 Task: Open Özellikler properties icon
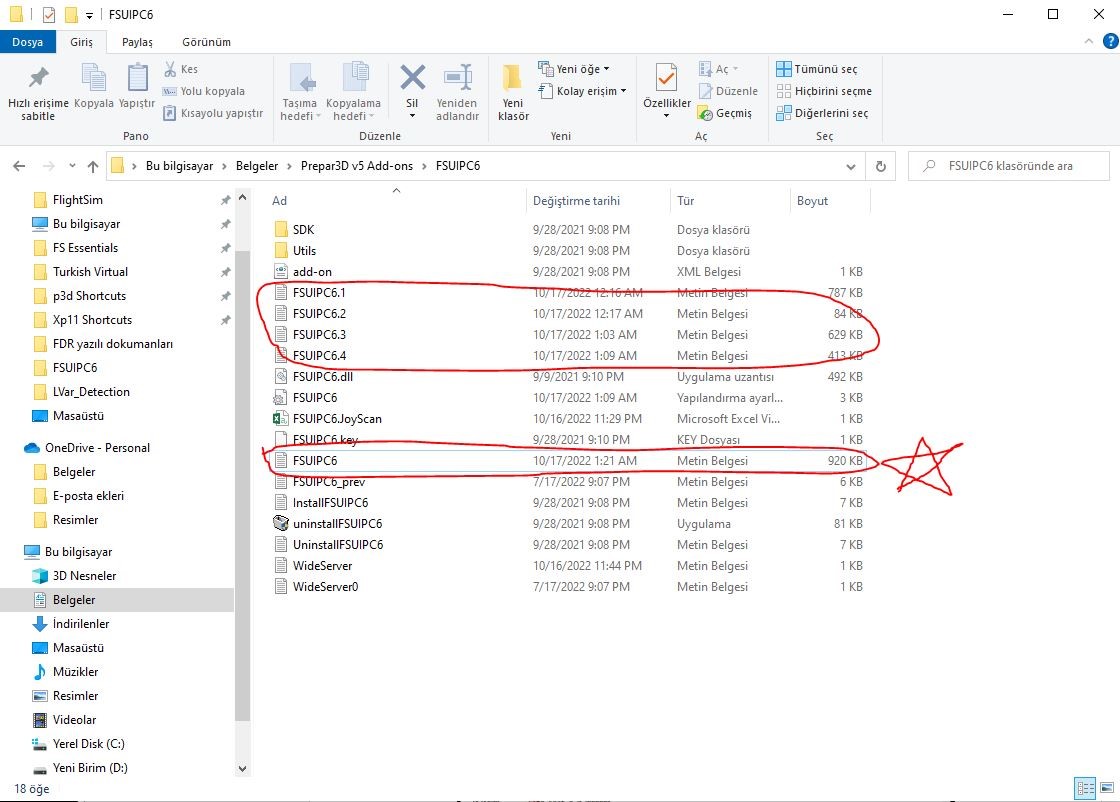click(666, 79)
